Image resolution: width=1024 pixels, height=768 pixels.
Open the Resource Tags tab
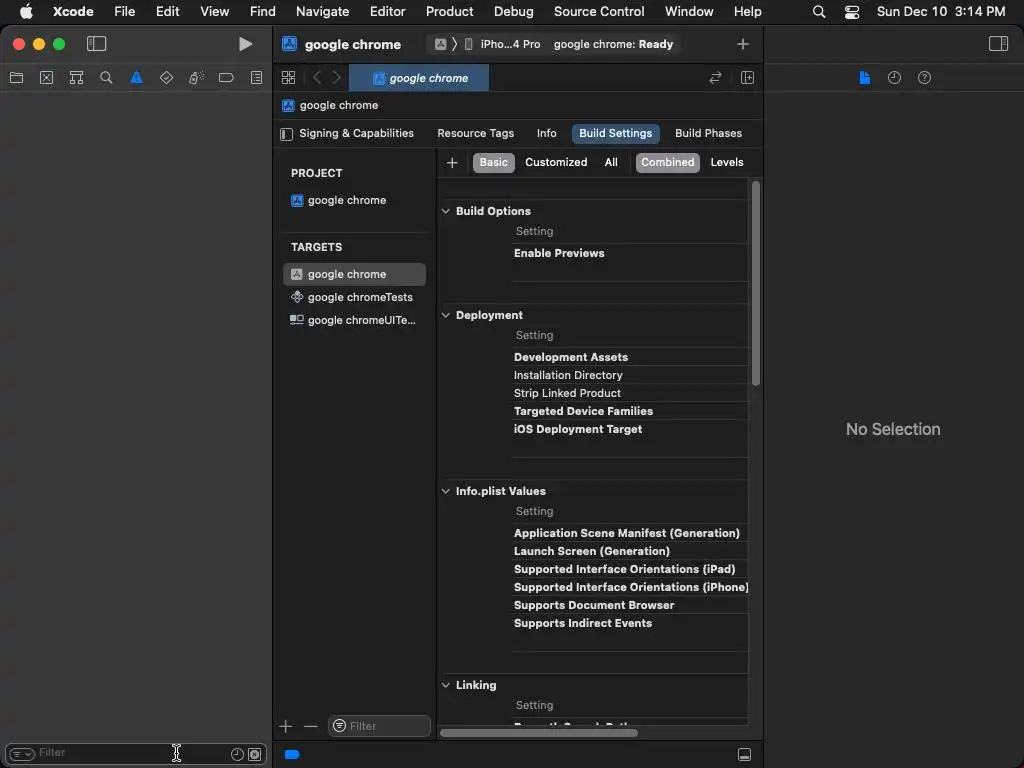(475, 133)
